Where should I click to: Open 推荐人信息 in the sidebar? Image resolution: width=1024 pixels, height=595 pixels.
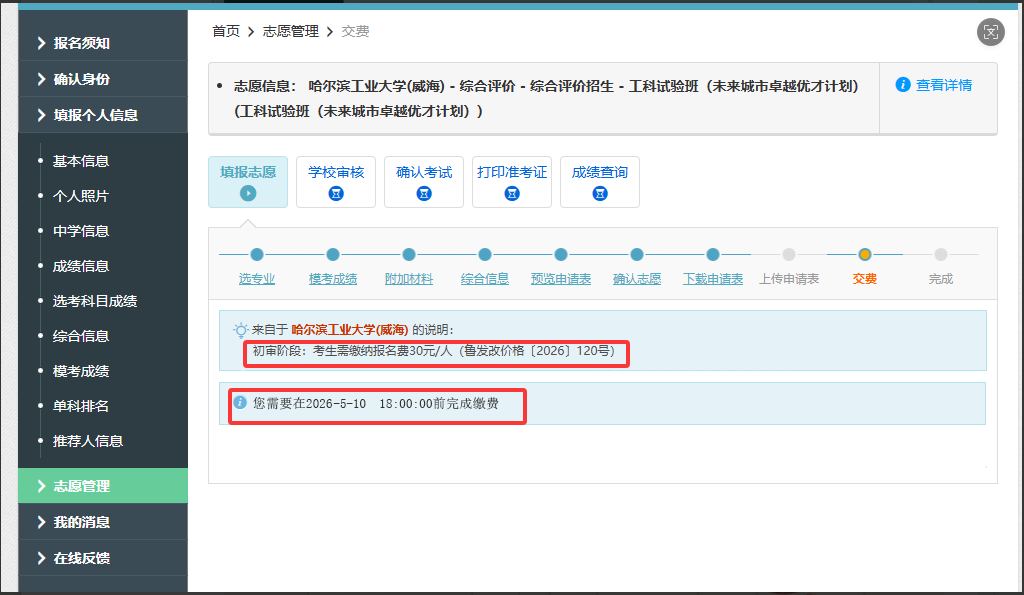click(x=88, y=441)
